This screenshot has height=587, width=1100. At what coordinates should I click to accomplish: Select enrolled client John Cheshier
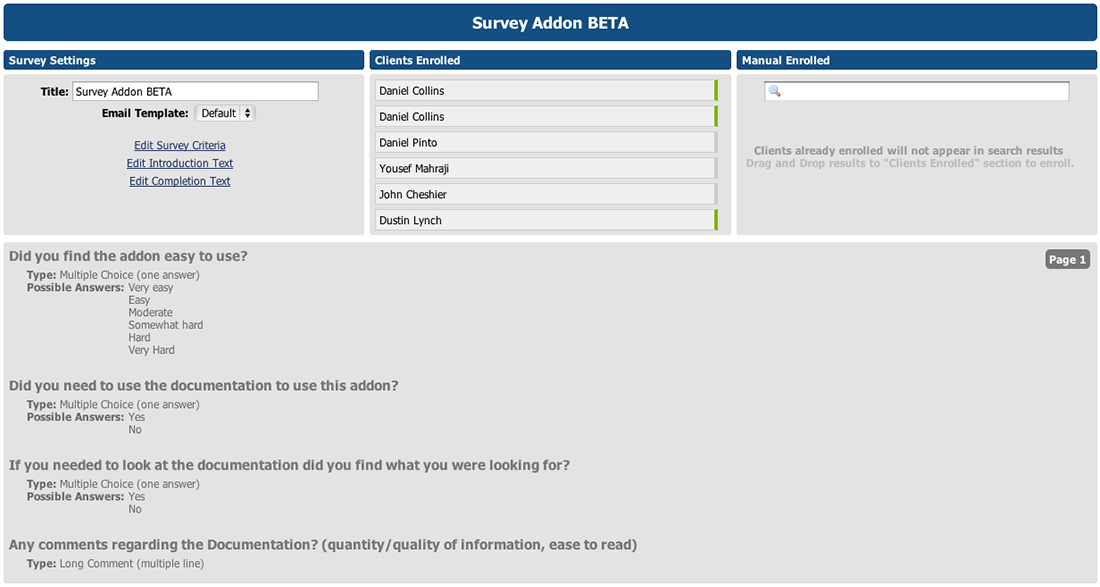coord(545,195)
